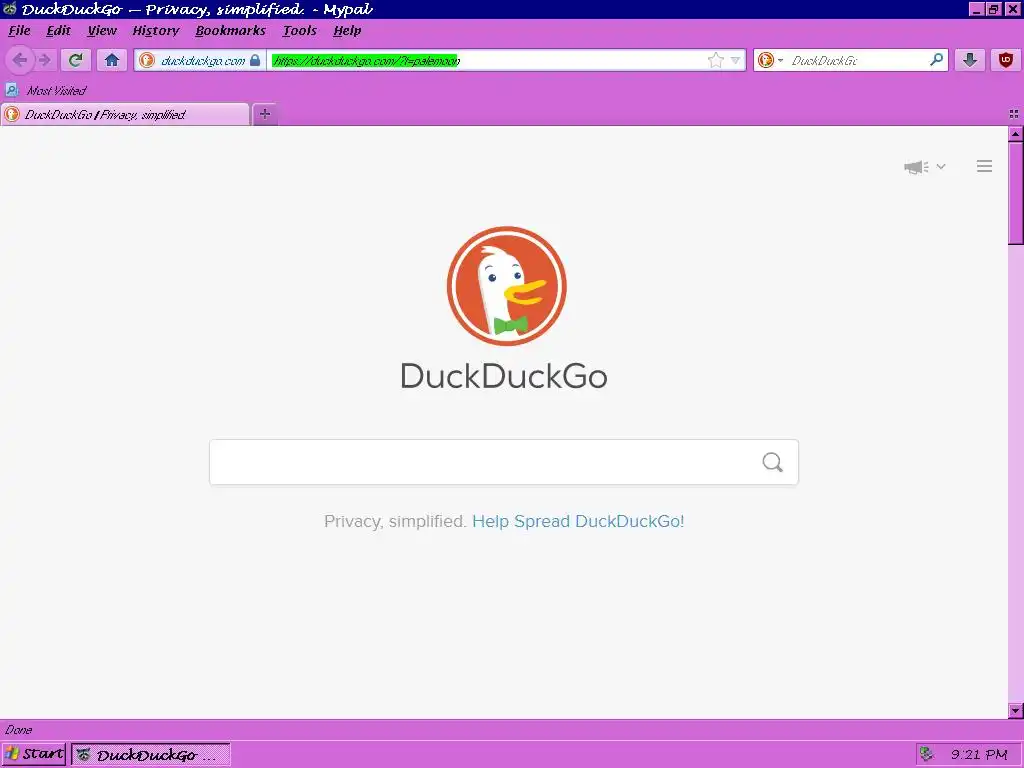This screenshot has width=1024, height=768.
Task: Open search engine selector dropdown
Action: 770,61
